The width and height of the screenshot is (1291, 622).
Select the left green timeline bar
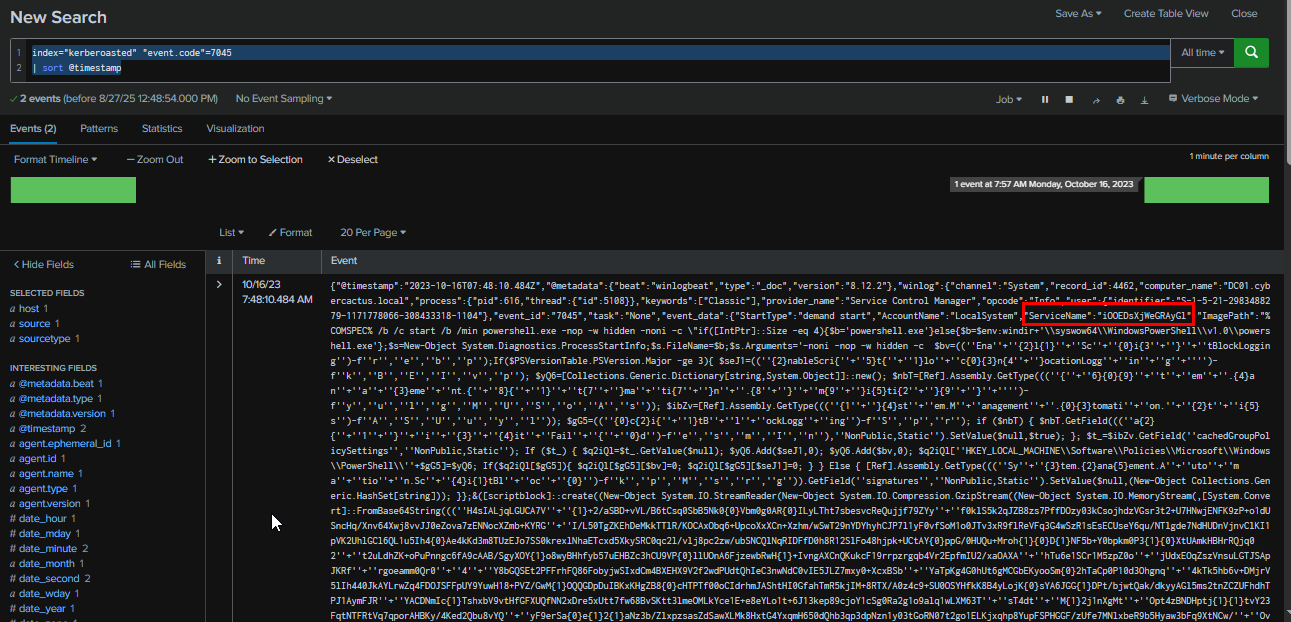pos(73,190)
